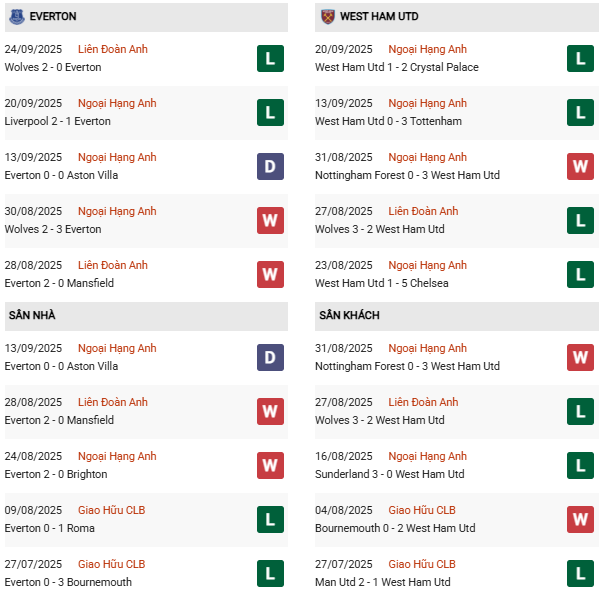Click the L badge for Man Utd 2-1 West Ham
Image resolution: width=600 pixels, height=592 pixels.
pos(581,574)
